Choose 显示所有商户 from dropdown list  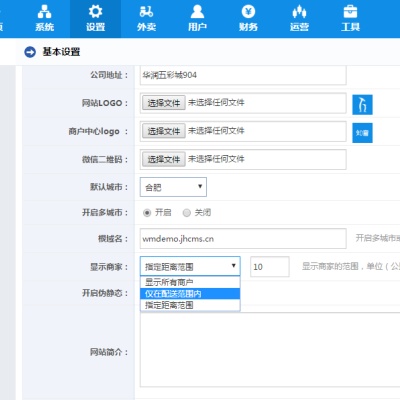pyautogui.click(x=190, y=282)
